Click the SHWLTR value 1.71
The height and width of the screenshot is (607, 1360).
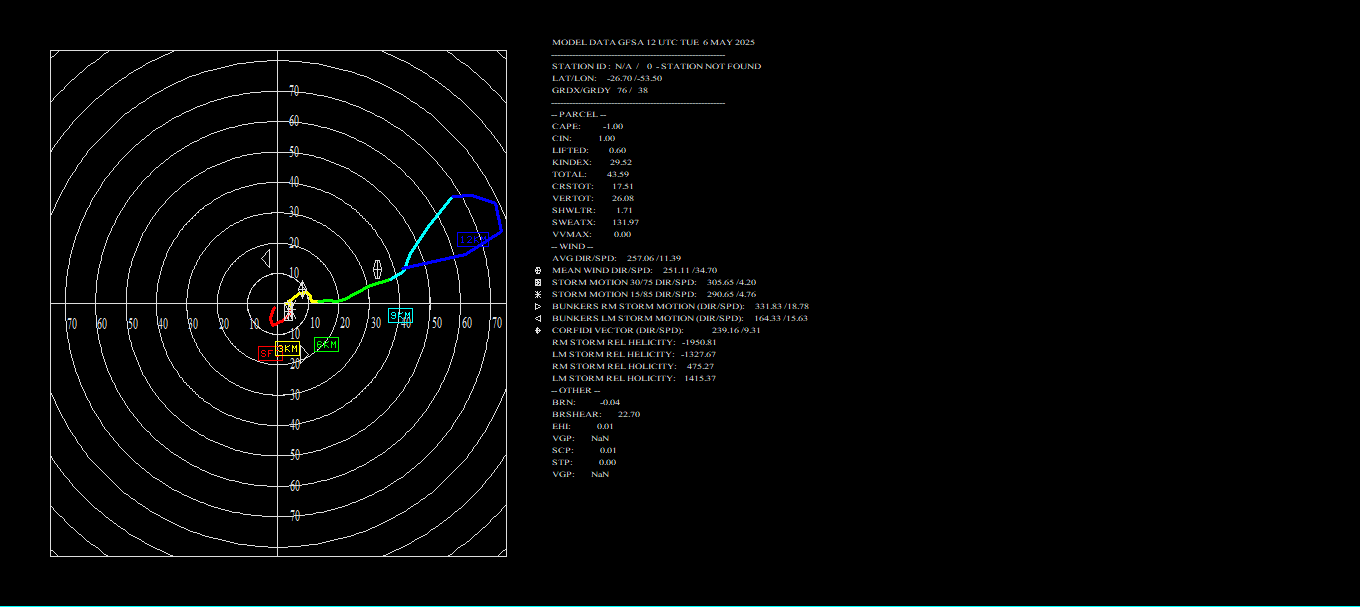(623, 210)
